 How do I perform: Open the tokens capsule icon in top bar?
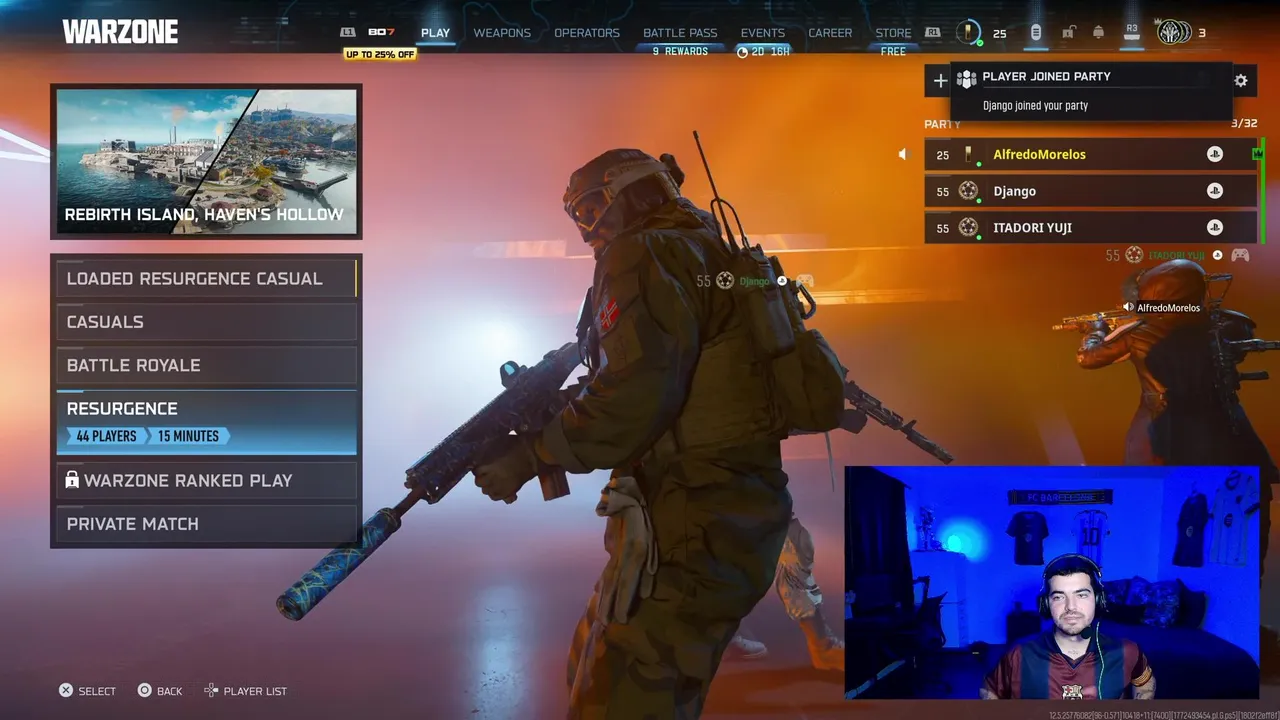coord(1036,33)
